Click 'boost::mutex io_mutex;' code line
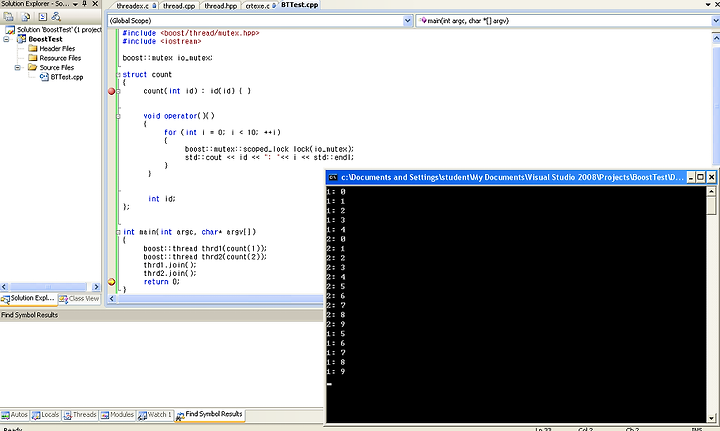This screenshot has width=720, height=431. [x=167, y=58]
